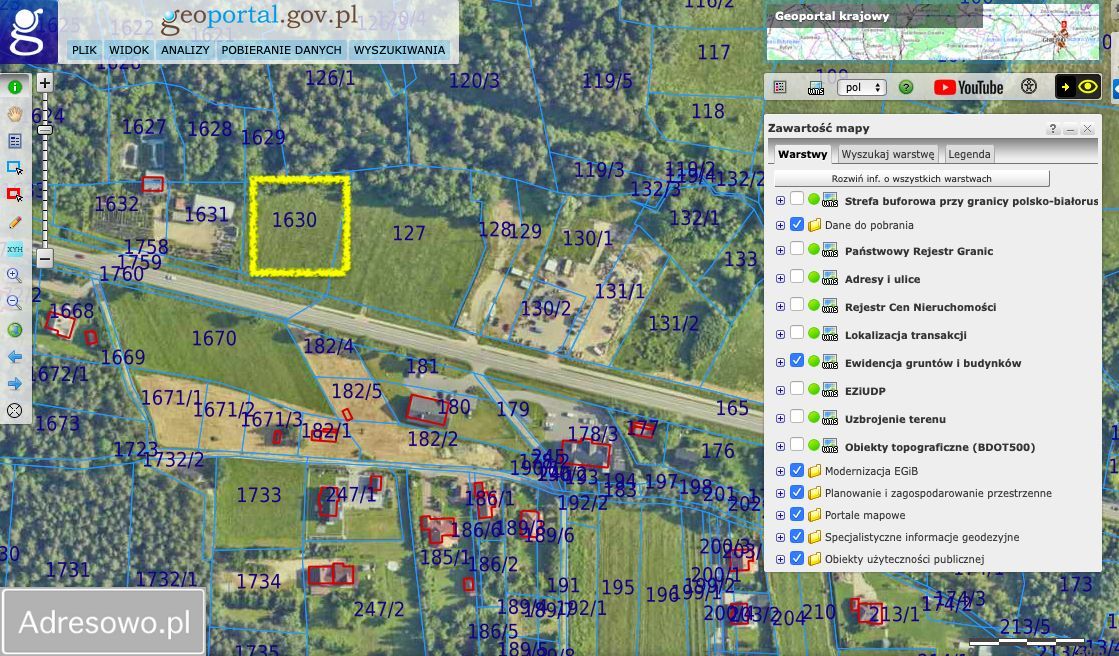Go to previous map view arrow
Image resolution: width=1119 pixels, height=656 pixels.
click(14, 357)
